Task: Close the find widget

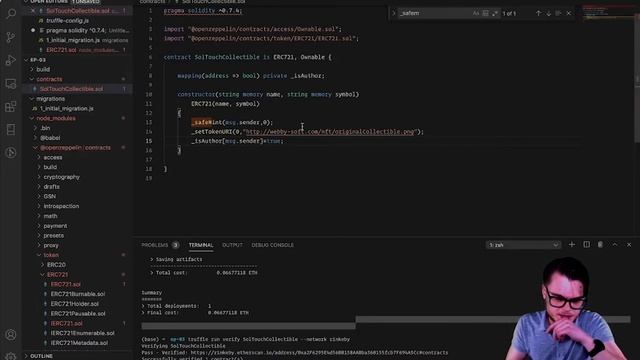Action: [x=569, y=13]
